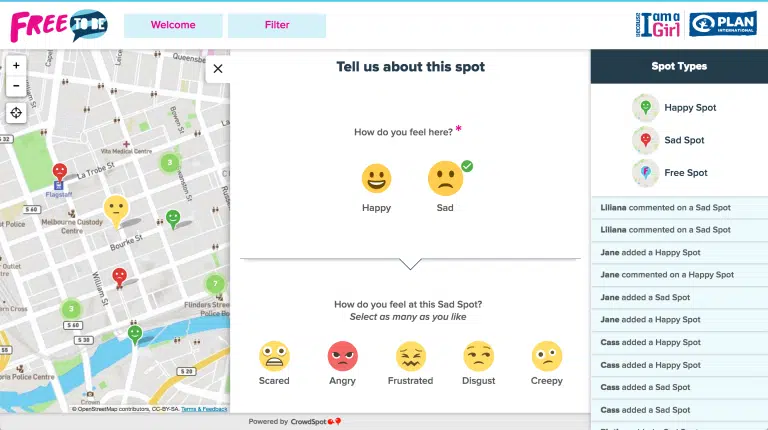The image size is (768, 430).
Task: Click the green happy pin near Bourke St
Action: pyautogui.click(x=173, y=218)
